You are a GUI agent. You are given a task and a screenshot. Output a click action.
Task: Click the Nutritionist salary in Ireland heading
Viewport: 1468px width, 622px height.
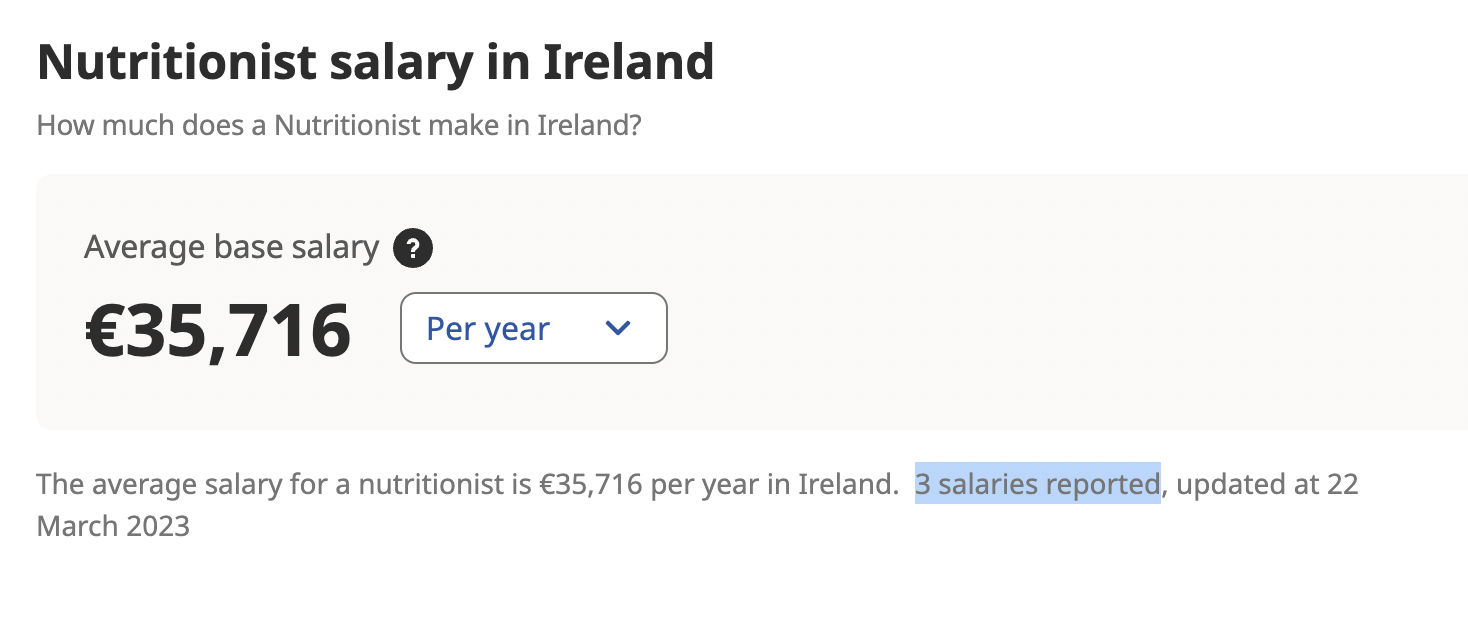coord(375,60)
